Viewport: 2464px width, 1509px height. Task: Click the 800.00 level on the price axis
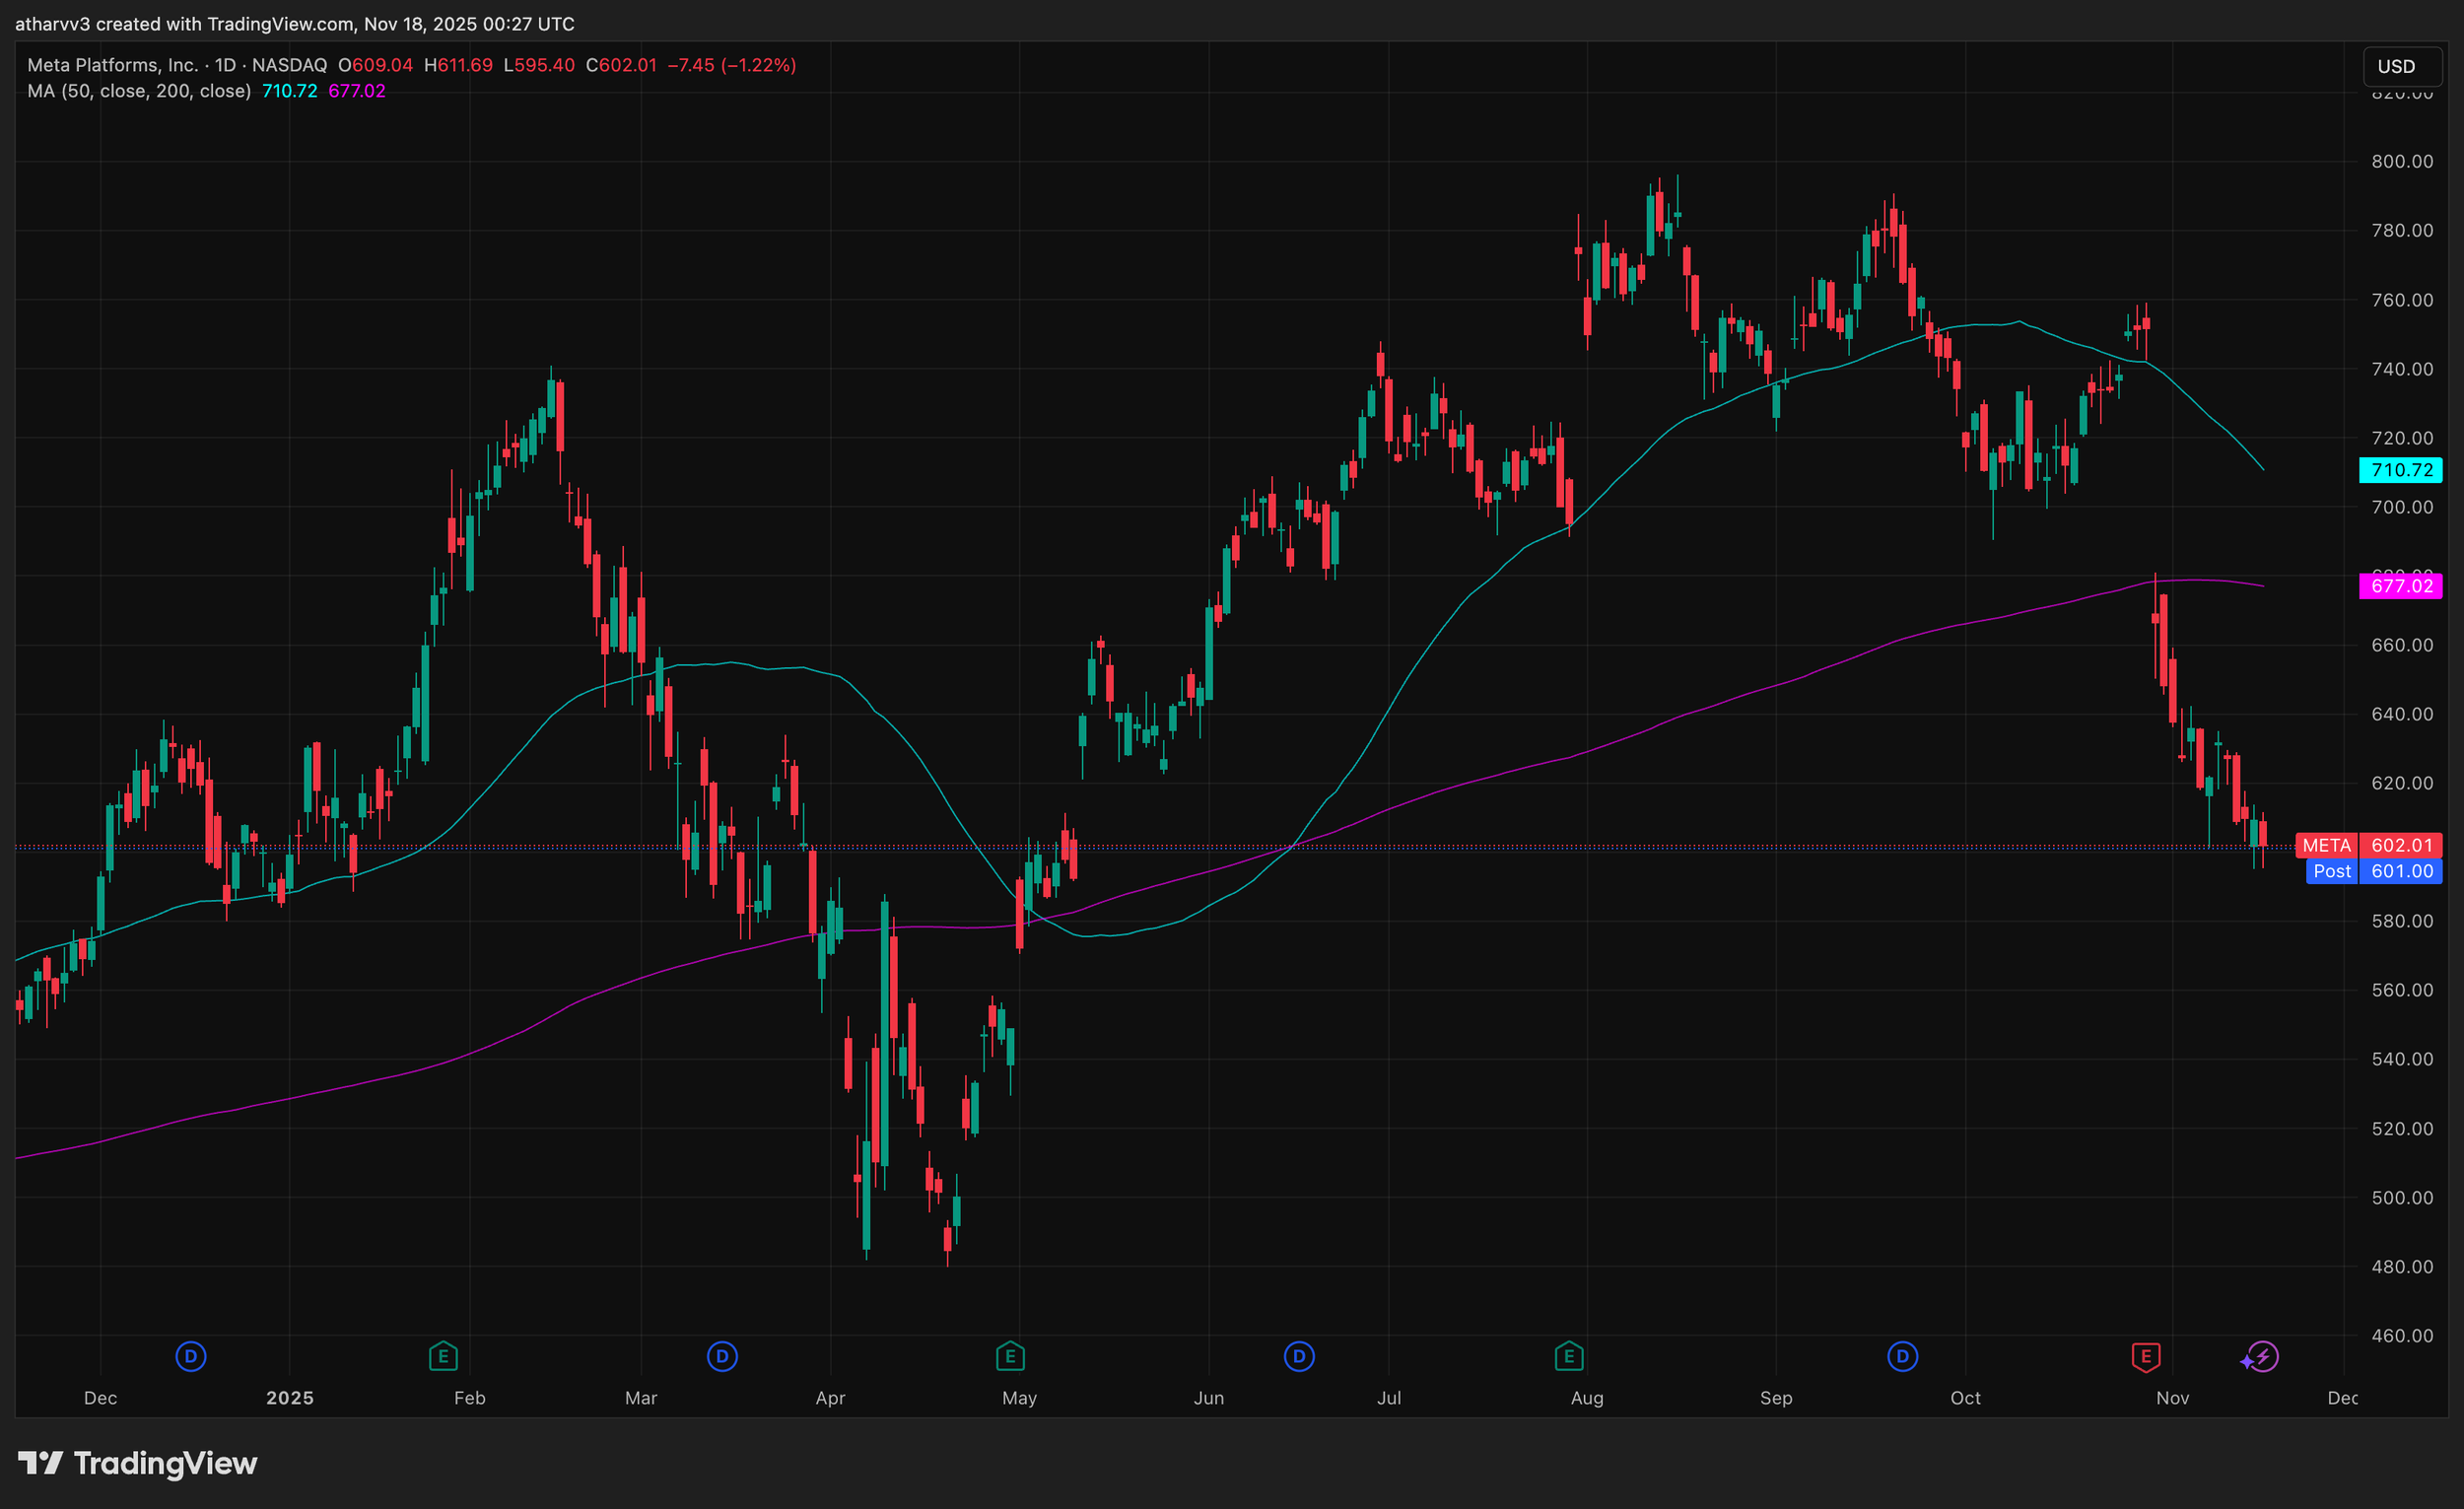2402,161
